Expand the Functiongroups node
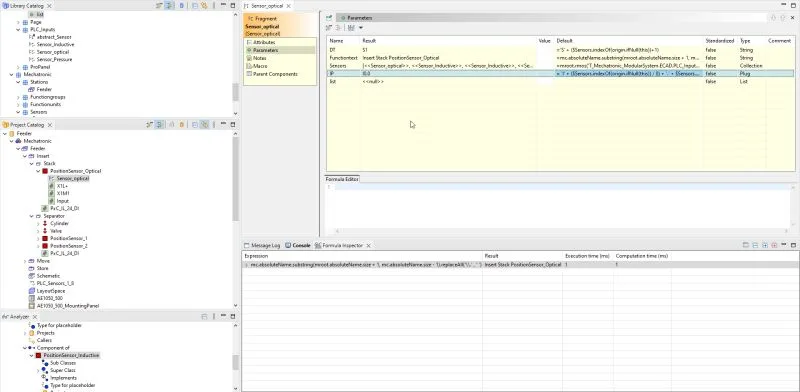The height and width of the screenshot is (392, 800). click(x=18, y=97)
